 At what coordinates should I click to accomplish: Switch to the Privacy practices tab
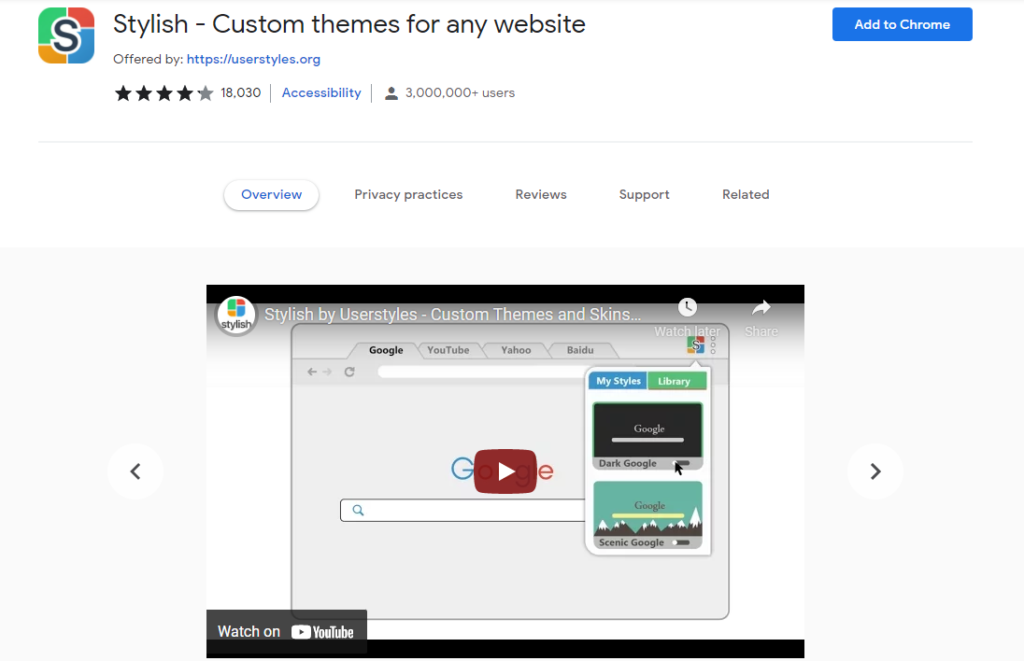tap(408, 195)
